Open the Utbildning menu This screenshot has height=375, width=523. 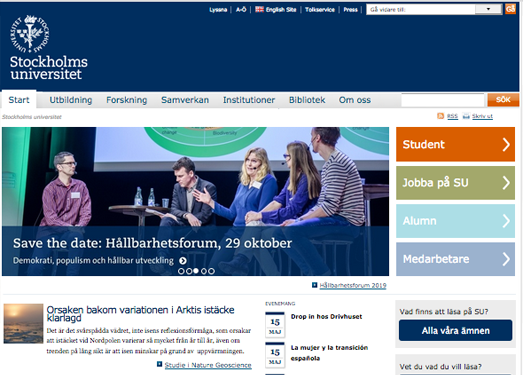pos(71,100)
